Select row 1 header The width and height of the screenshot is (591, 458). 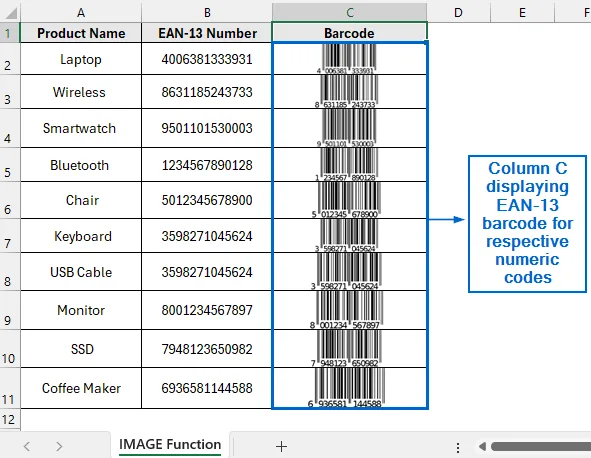pyautogui.click(x=10, y=32)
